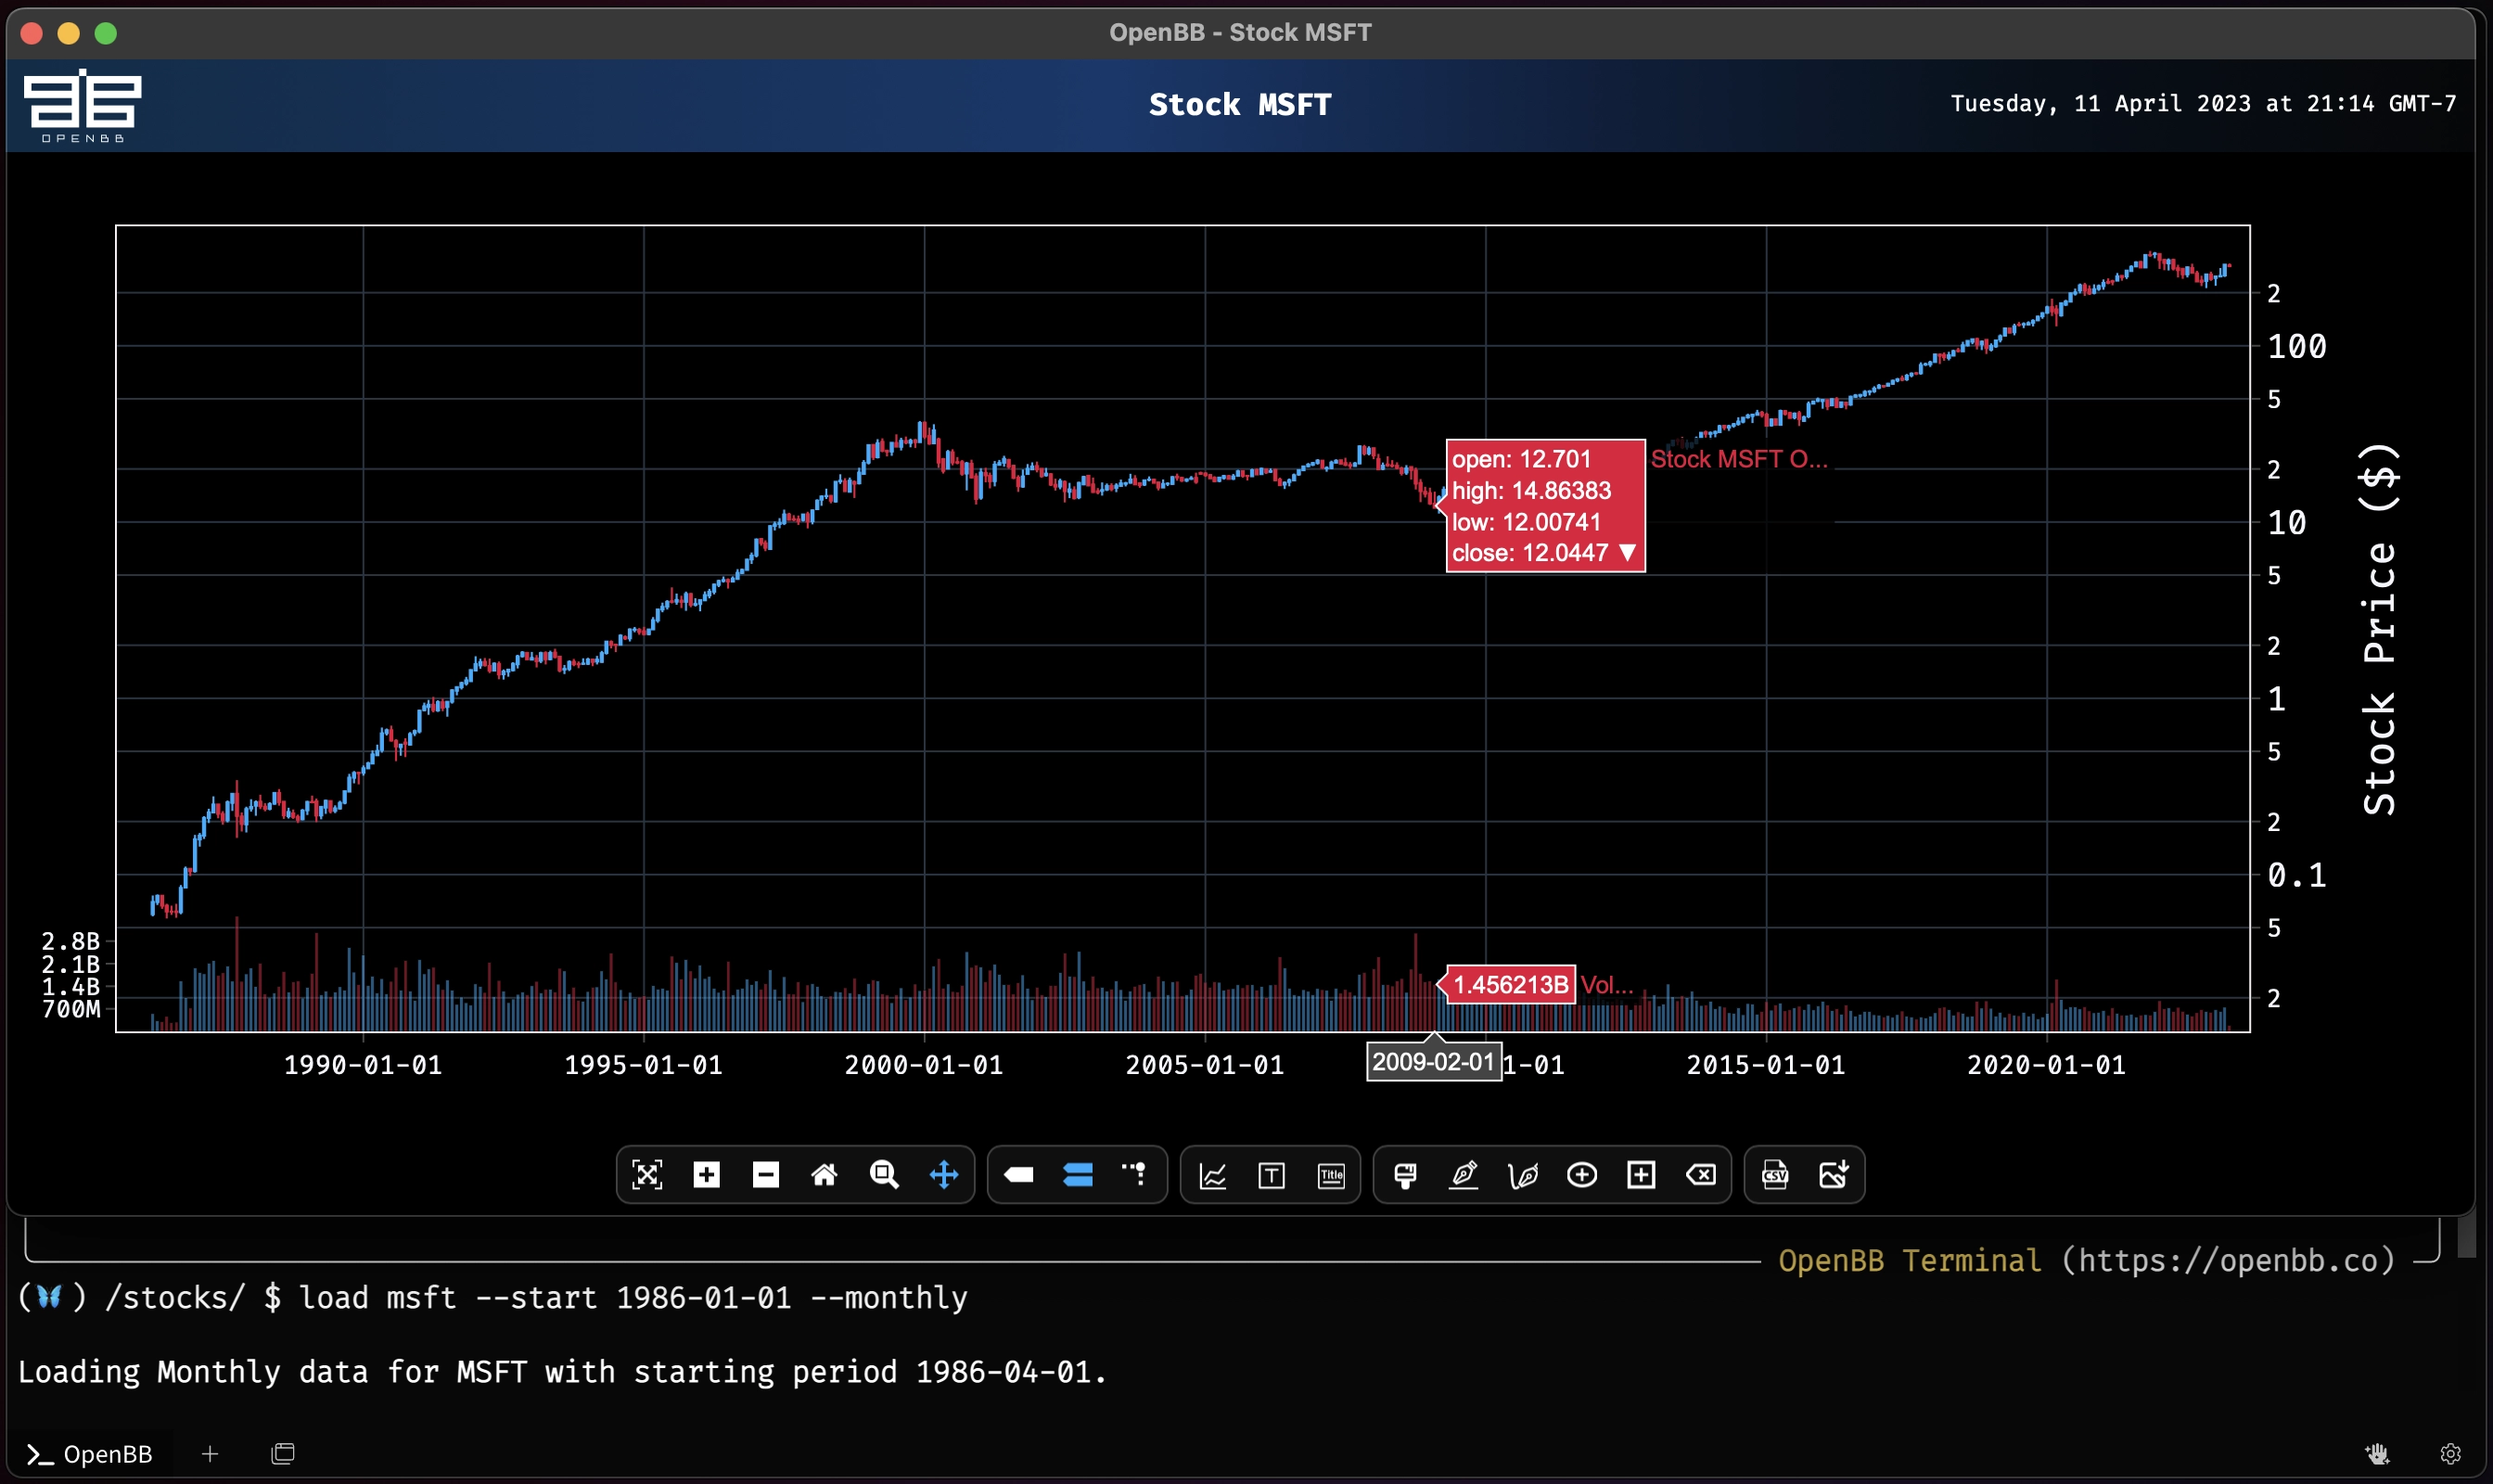
Task: Click the hand icon in status bar
Action: 2377,1453
